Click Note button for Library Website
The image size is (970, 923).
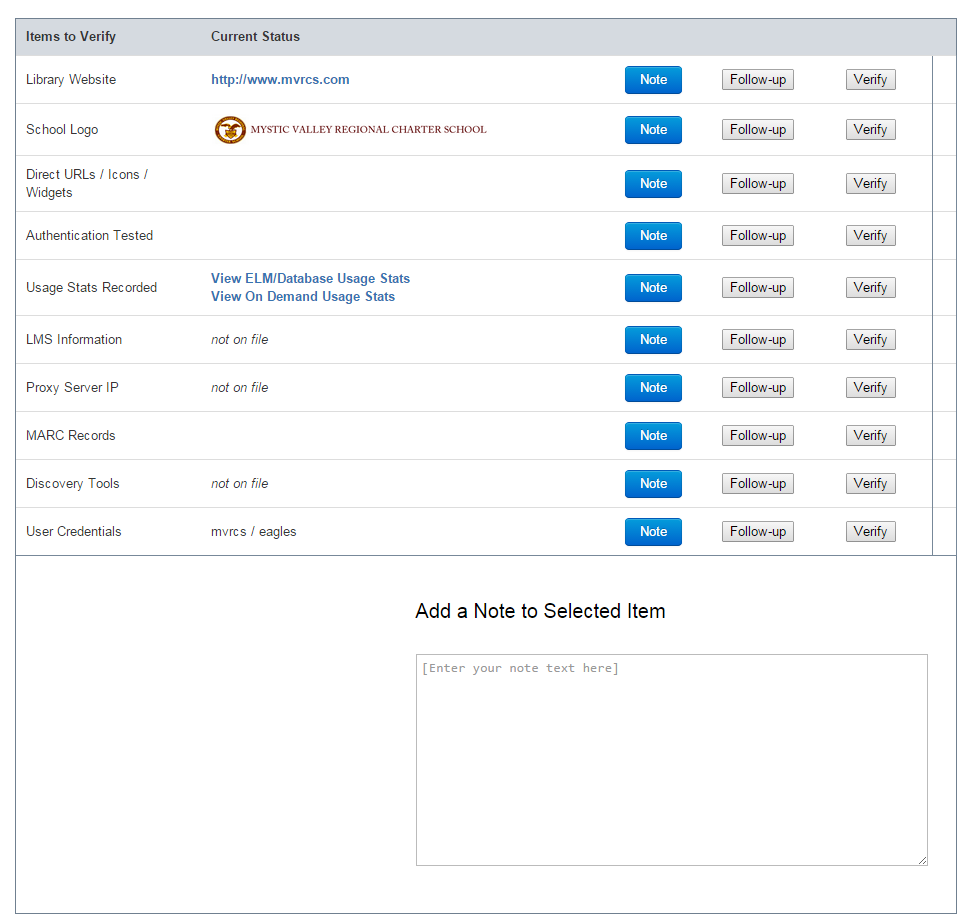pyautogui.click(x=653, y=80)
